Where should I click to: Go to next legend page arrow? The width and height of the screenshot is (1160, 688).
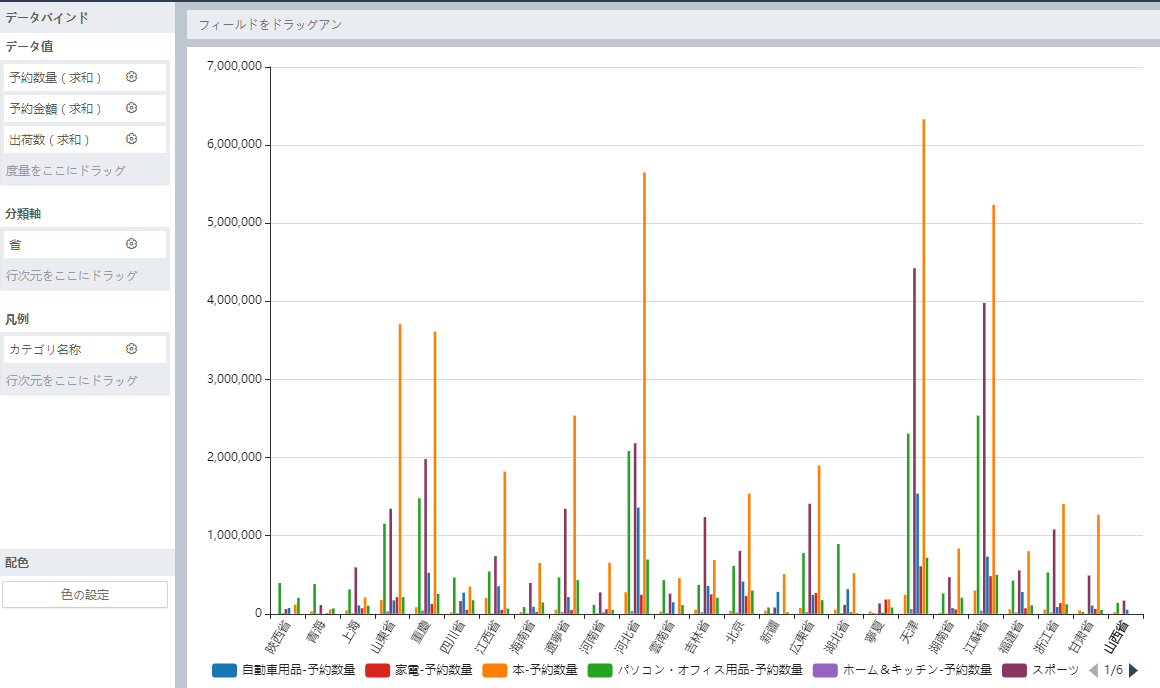1133,670
